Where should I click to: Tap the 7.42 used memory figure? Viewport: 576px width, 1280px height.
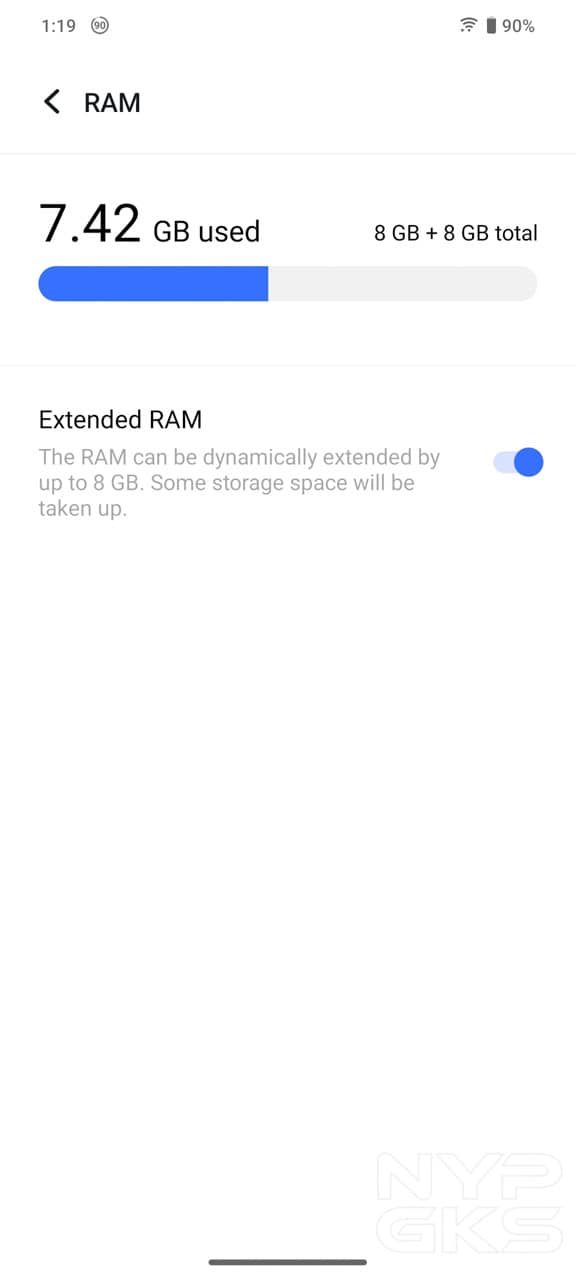89,224
